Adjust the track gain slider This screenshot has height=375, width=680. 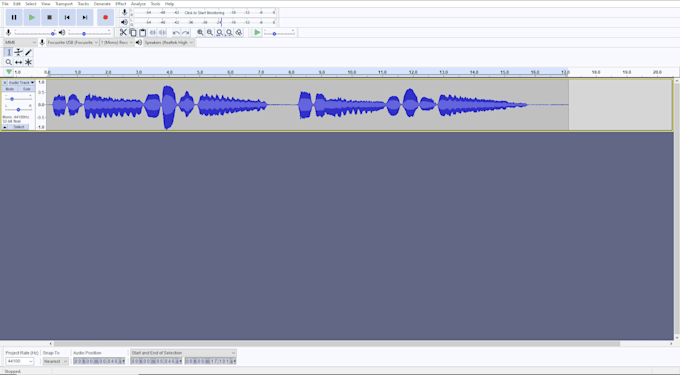[18, 99]
